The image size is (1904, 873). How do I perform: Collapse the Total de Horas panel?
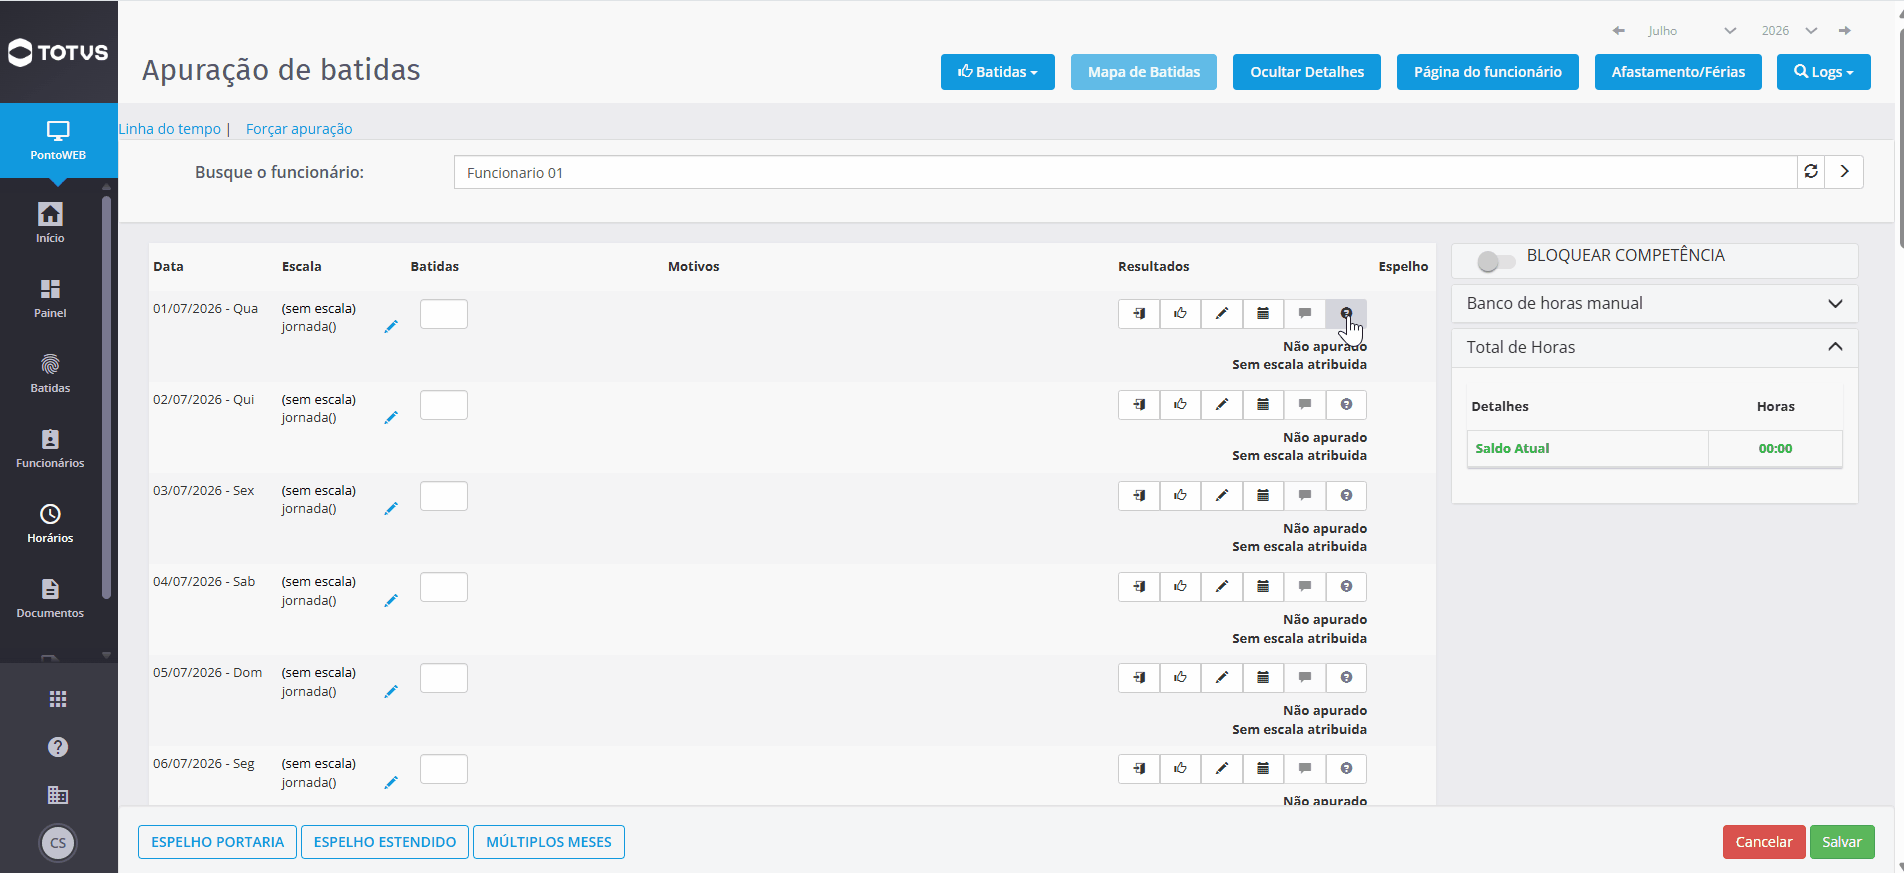pyautogui.click(x=1655, y=348)
